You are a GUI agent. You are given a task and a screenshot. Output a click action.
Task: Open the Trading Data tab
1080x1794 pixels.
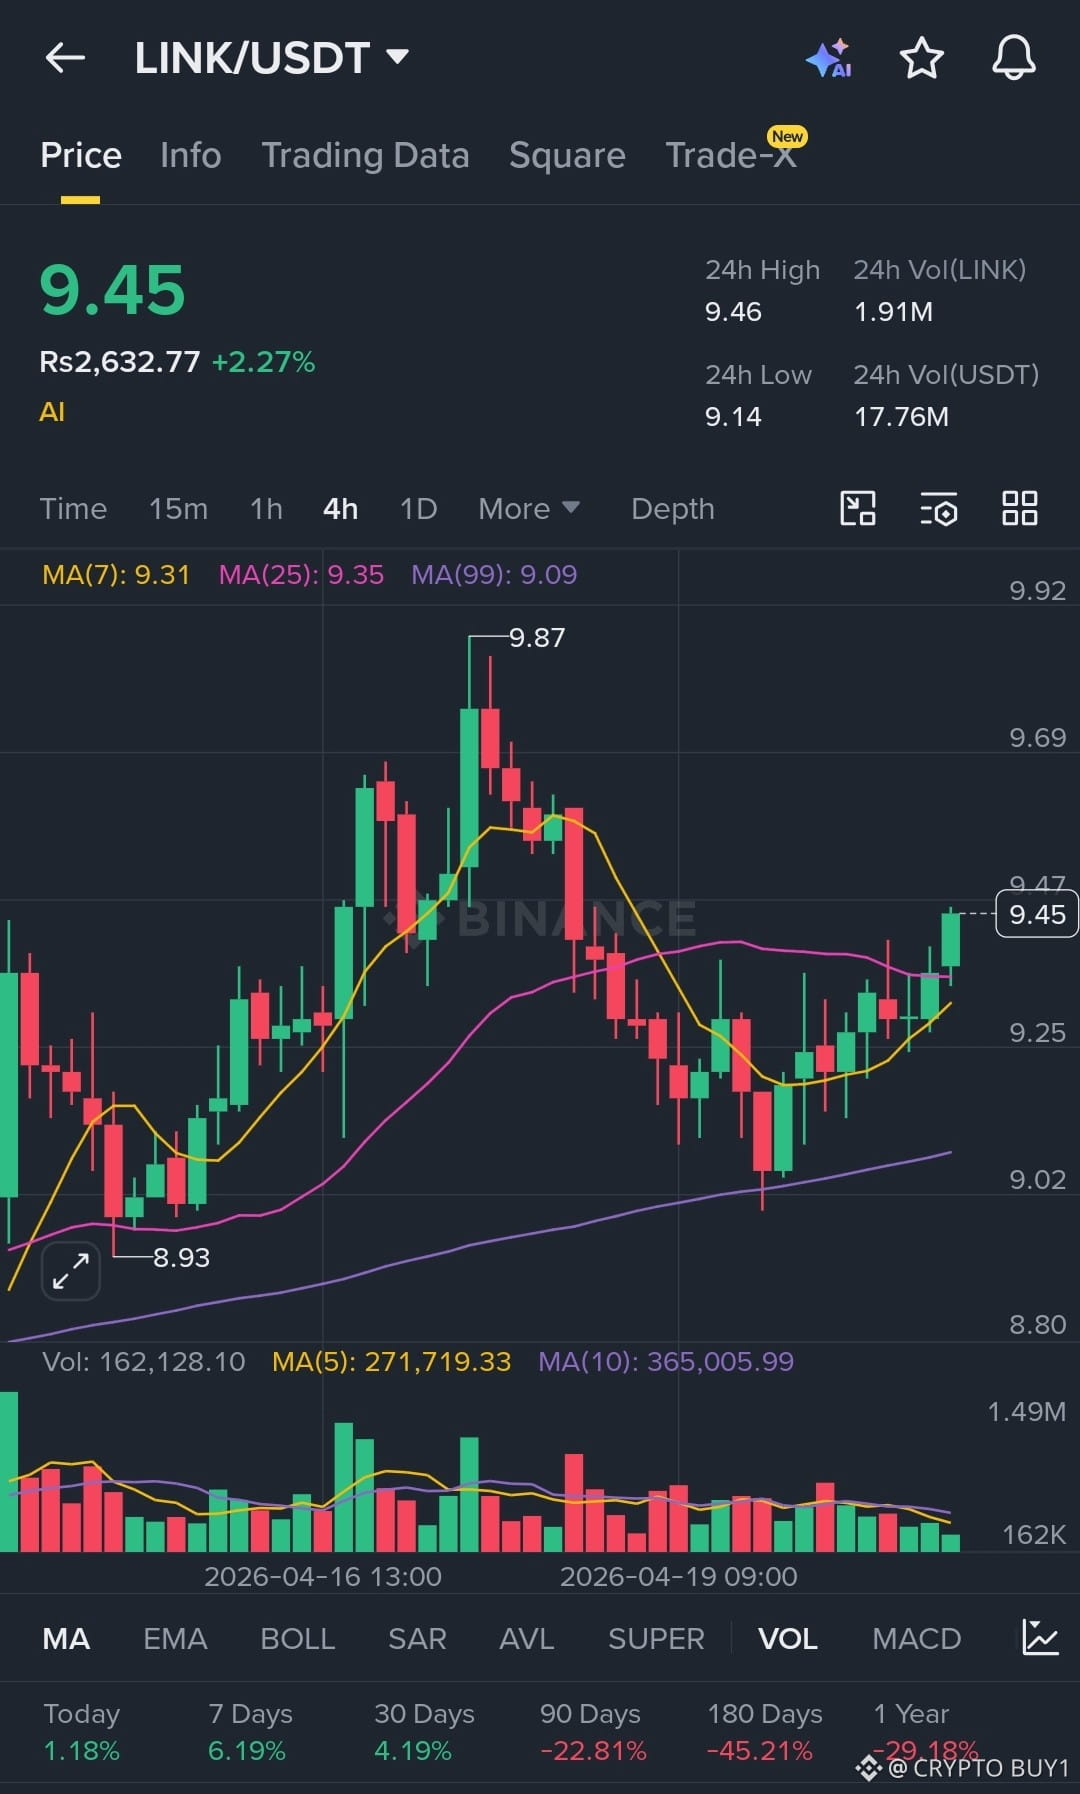(365, 155)
